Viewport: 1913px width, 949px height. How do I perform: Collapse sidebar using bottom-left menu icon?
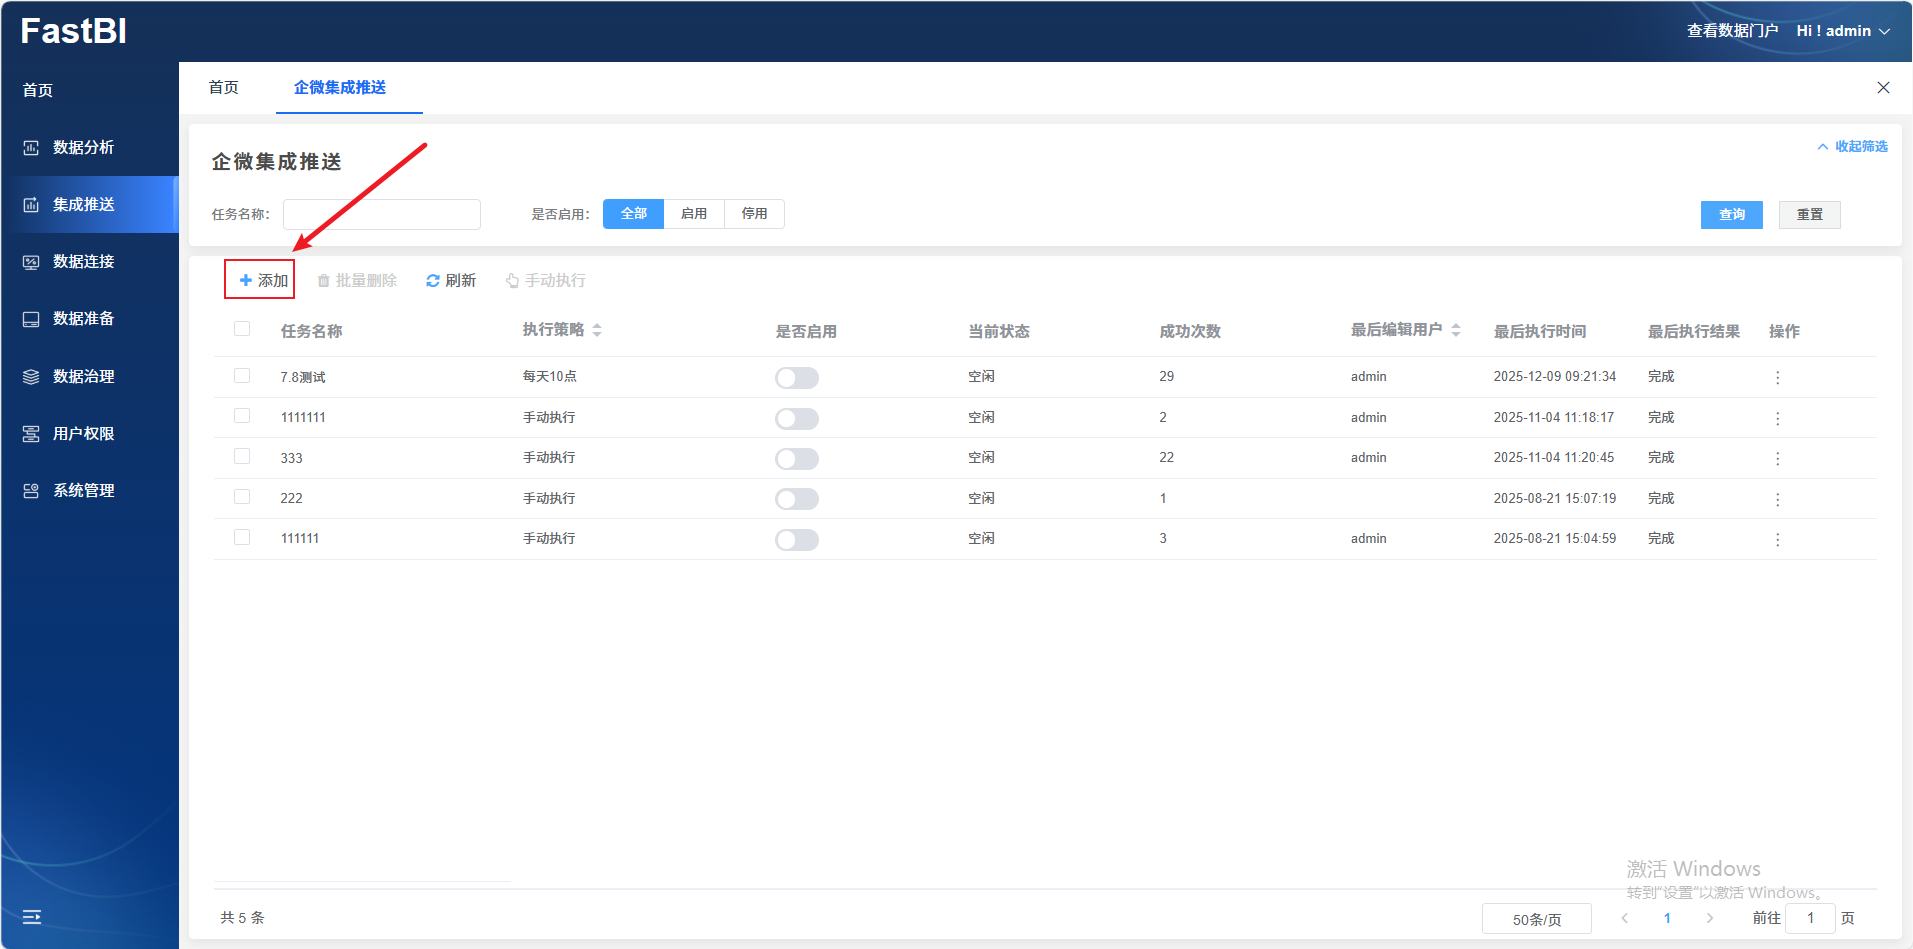click(32, 917)
